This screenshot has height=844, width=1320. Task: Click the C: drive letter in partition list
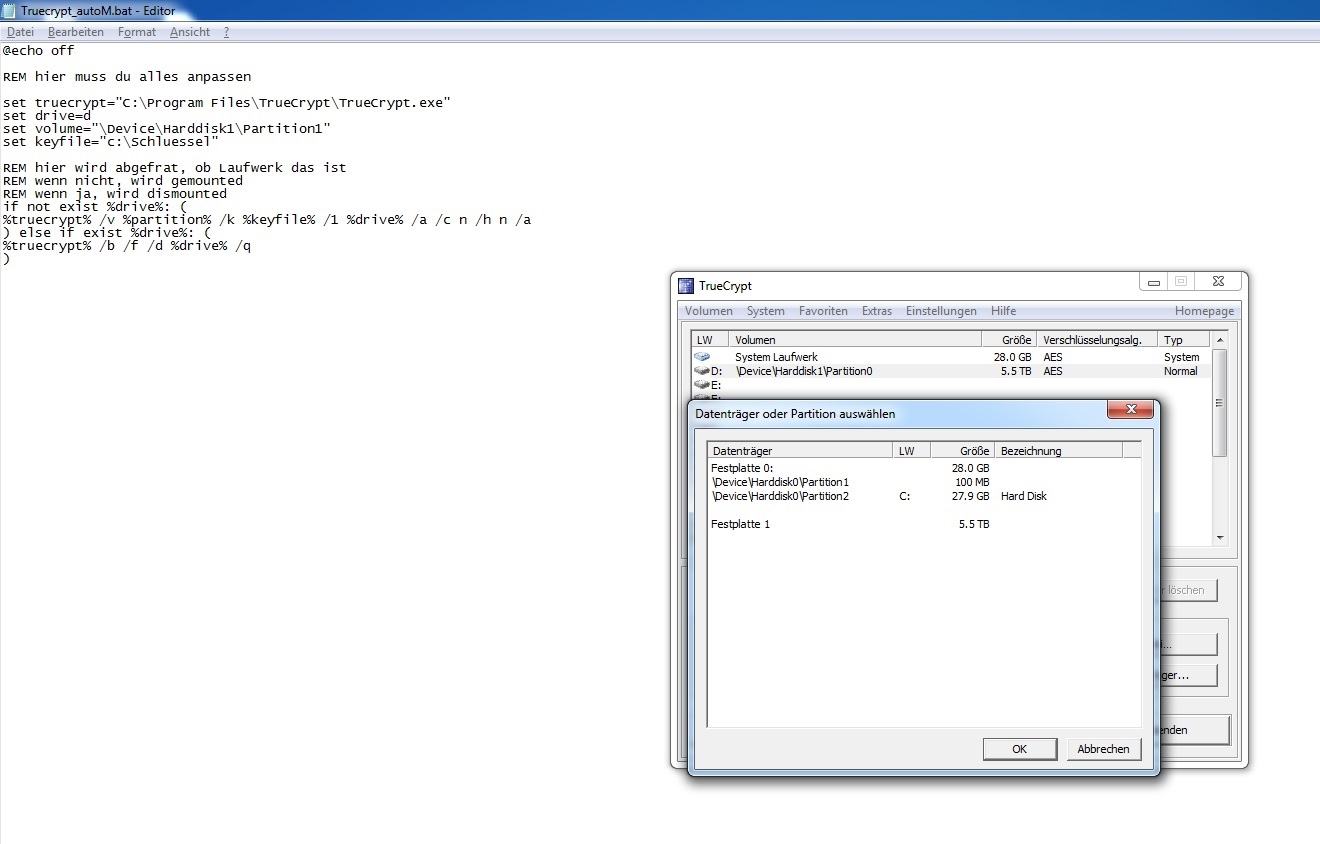[x=904, y=496]
